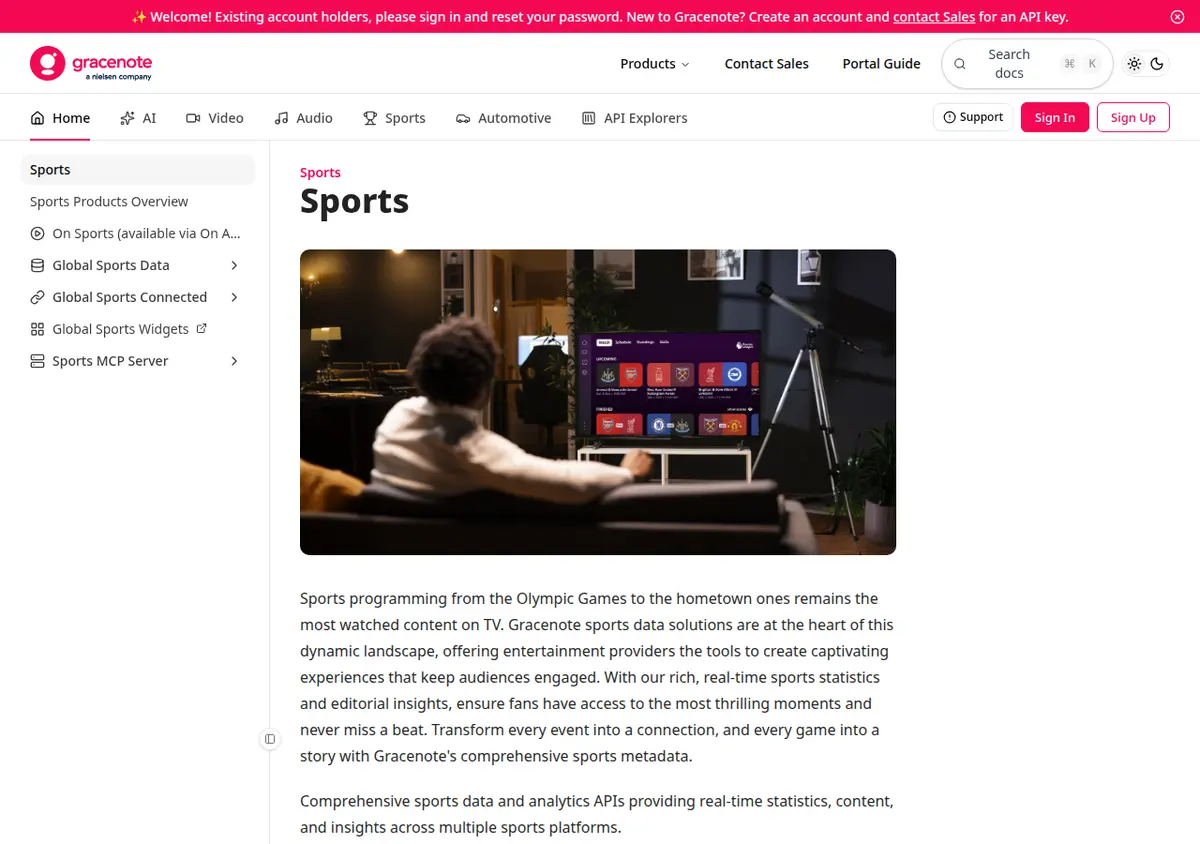Select the highlighted Sports sidebar item
1200x844 pixels.
coord(138,170)
